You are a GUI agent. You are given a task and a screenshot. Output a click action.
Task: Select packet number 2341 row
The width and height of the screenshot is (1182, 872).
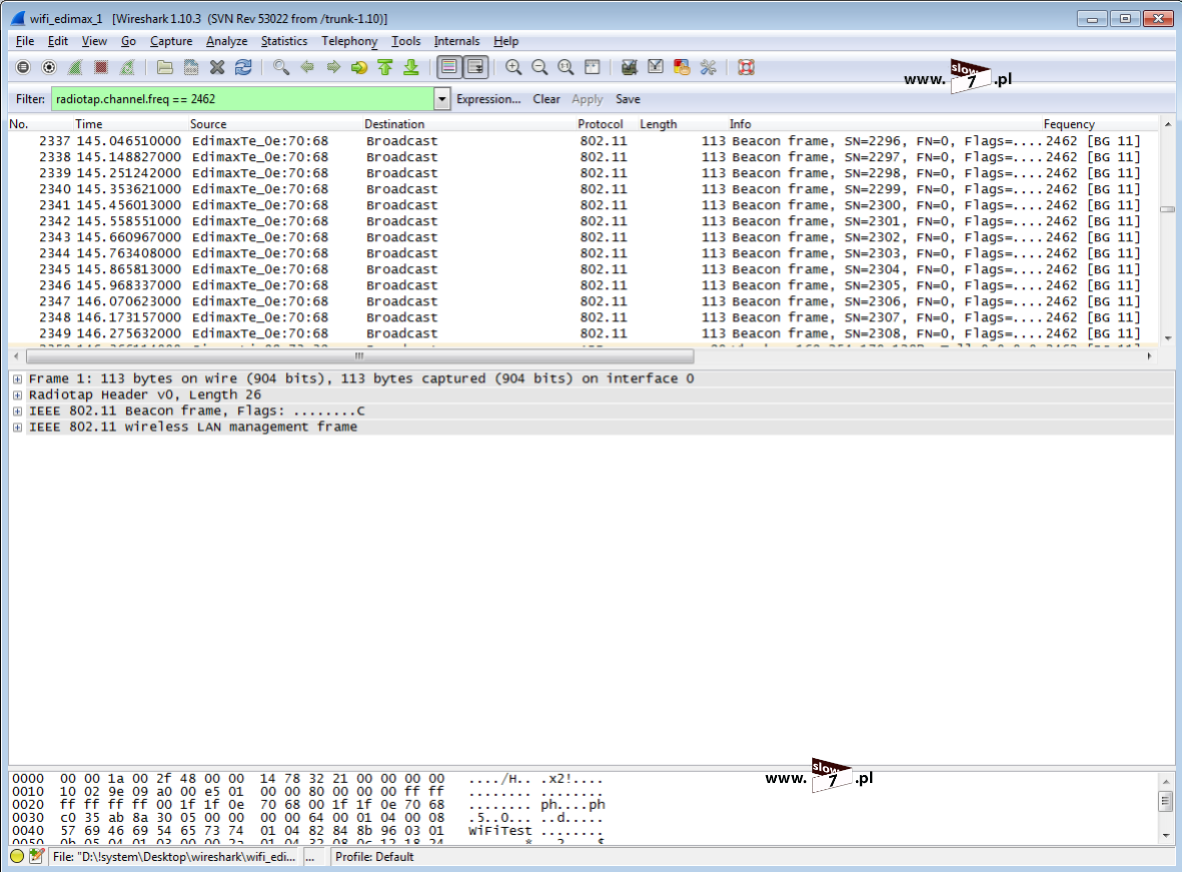point(583,205)
